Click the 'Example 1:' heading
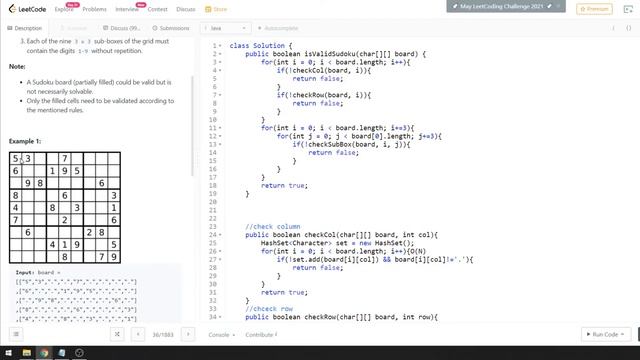The width and height of the screenshot is (640, 360). (x=25, y=141)
